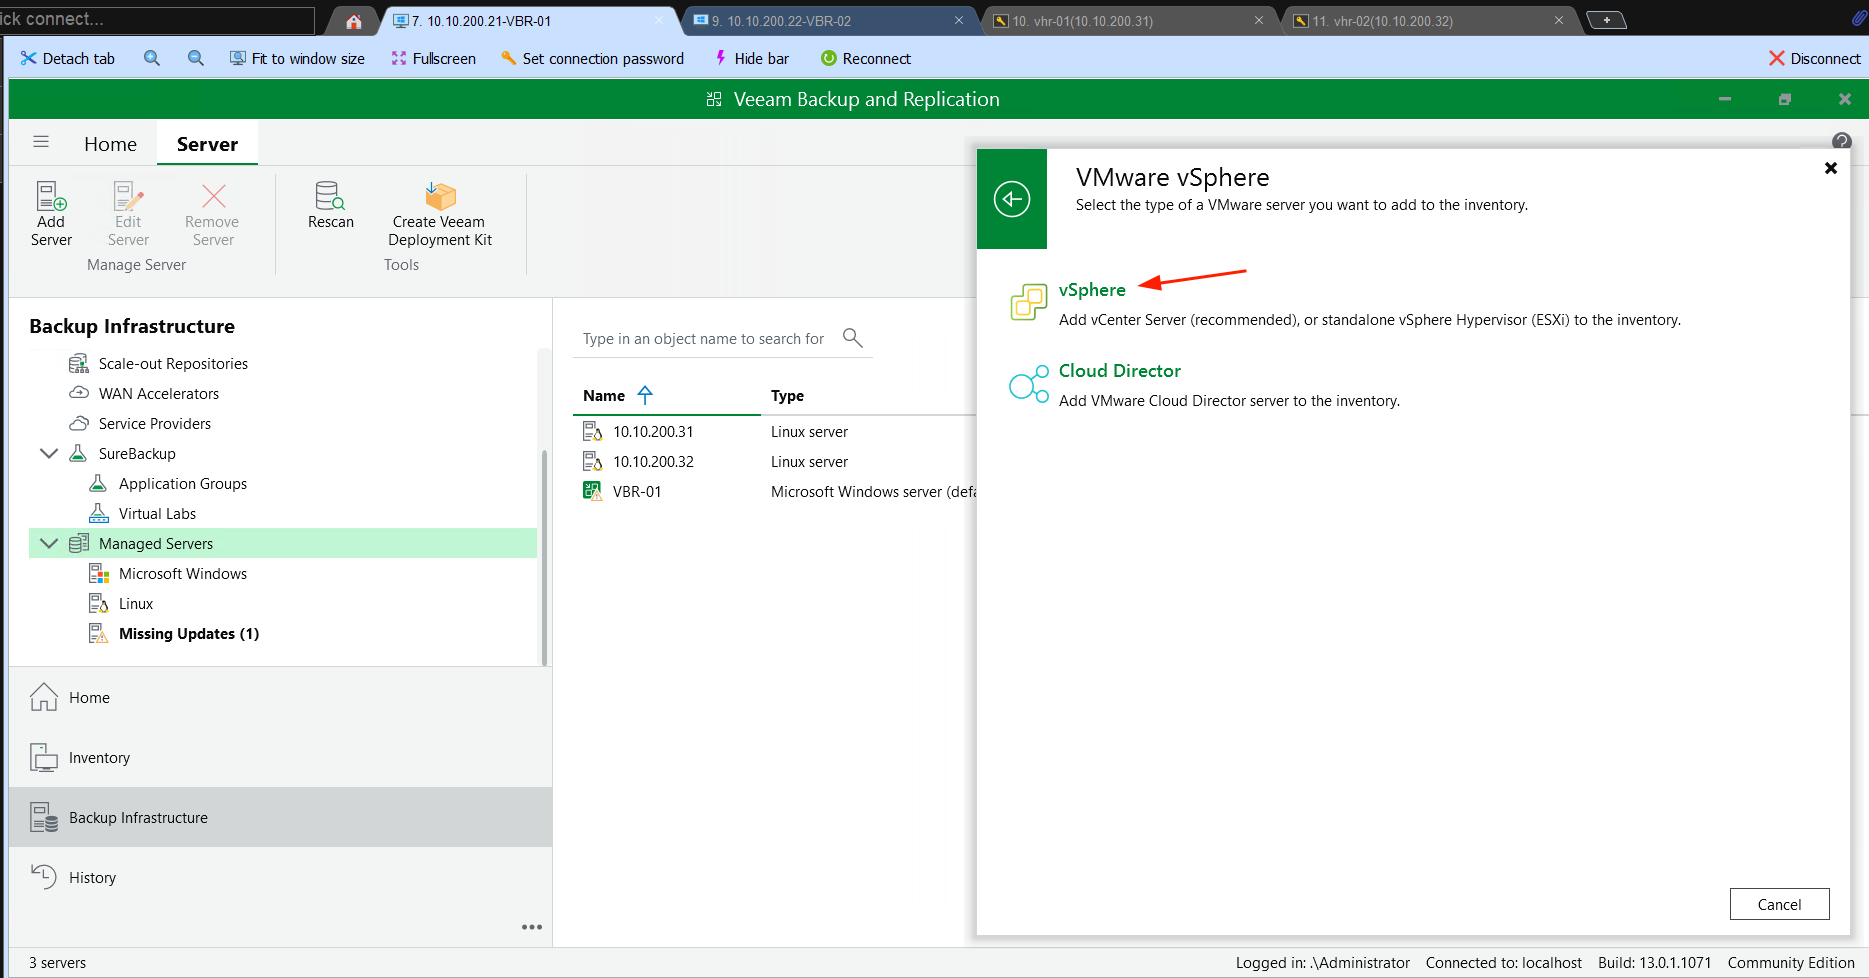Choose the Cloud Director server icon
1869x978 pixels.
[x=1029, y=384]
